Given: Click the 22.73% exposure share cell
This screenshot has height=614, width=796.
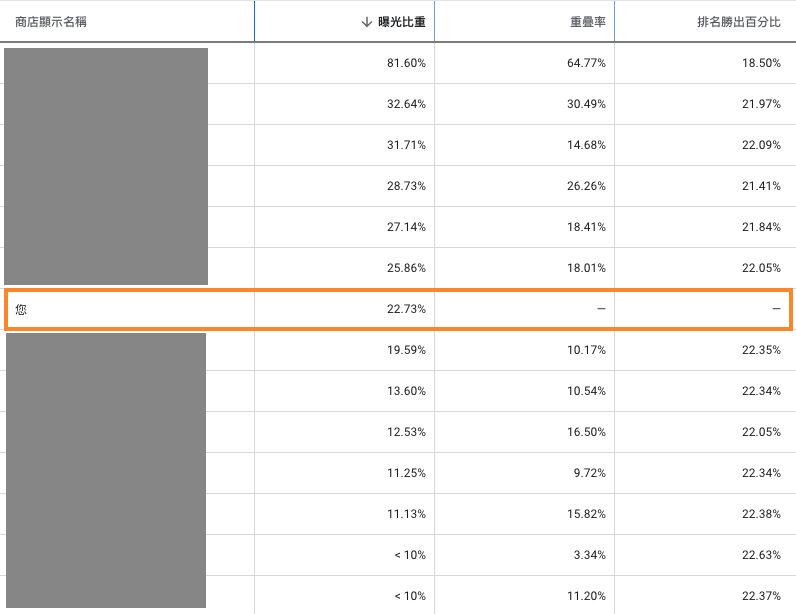Looking at the screenshot, I should [345, 309].
